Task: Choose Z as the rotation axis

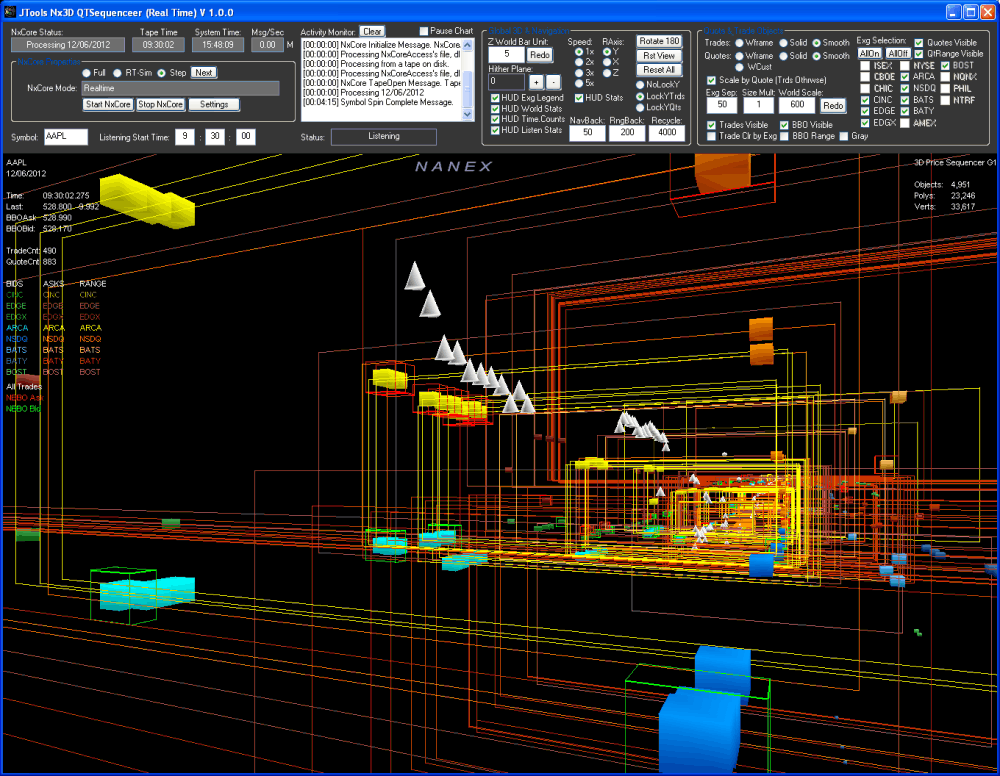Action: 607,73
